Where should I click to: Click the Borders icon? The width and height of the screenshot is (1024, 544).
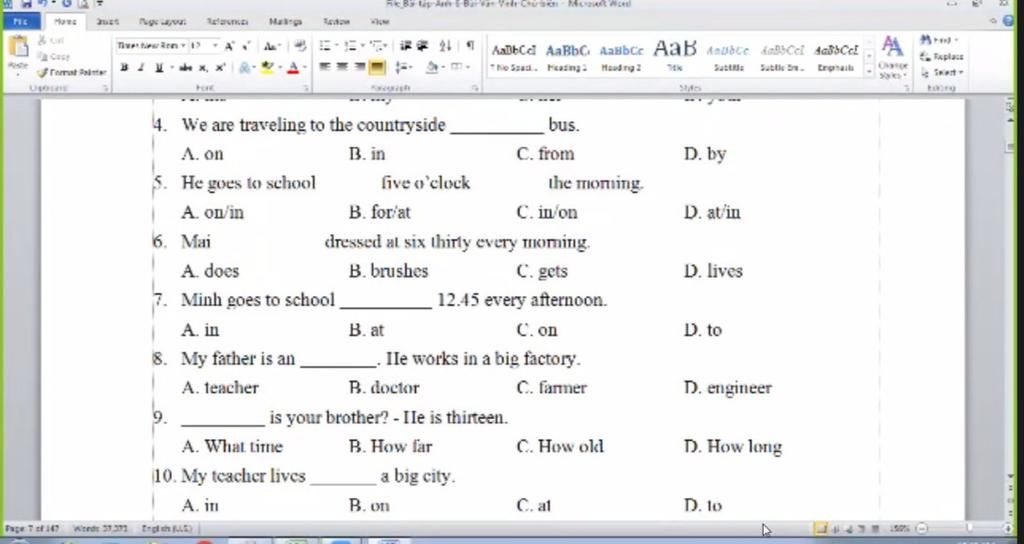point(457,67)
